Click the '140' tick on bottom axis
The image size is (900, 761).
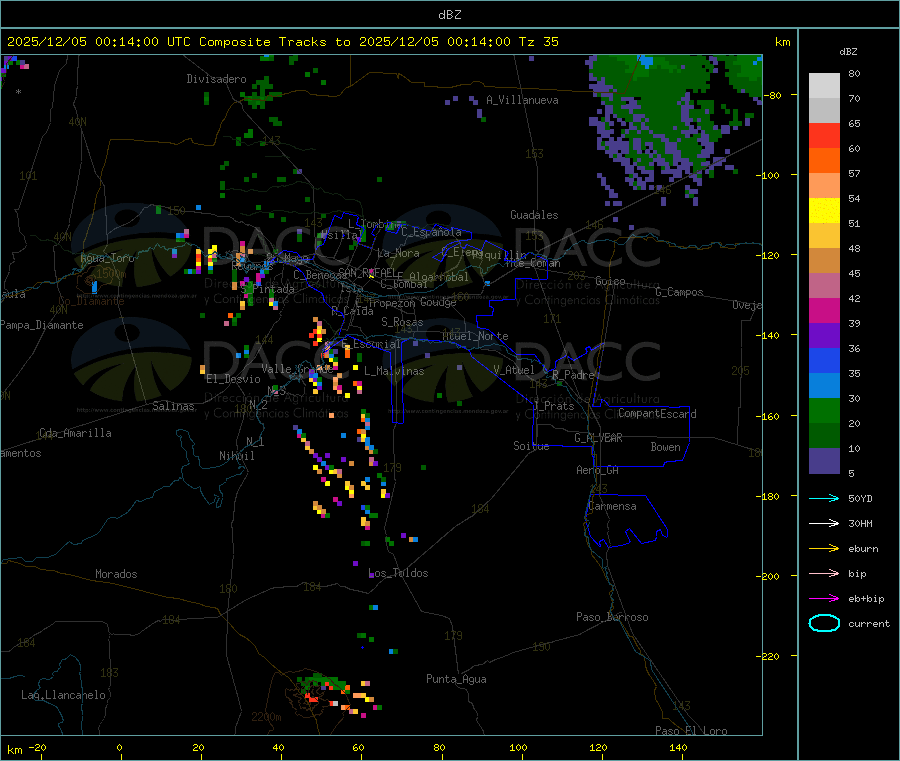[678, 747]
